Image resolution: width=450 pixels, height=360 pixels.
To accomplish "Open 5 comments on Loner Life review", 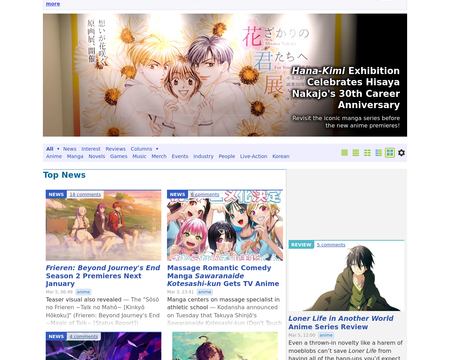I will 331,245.
